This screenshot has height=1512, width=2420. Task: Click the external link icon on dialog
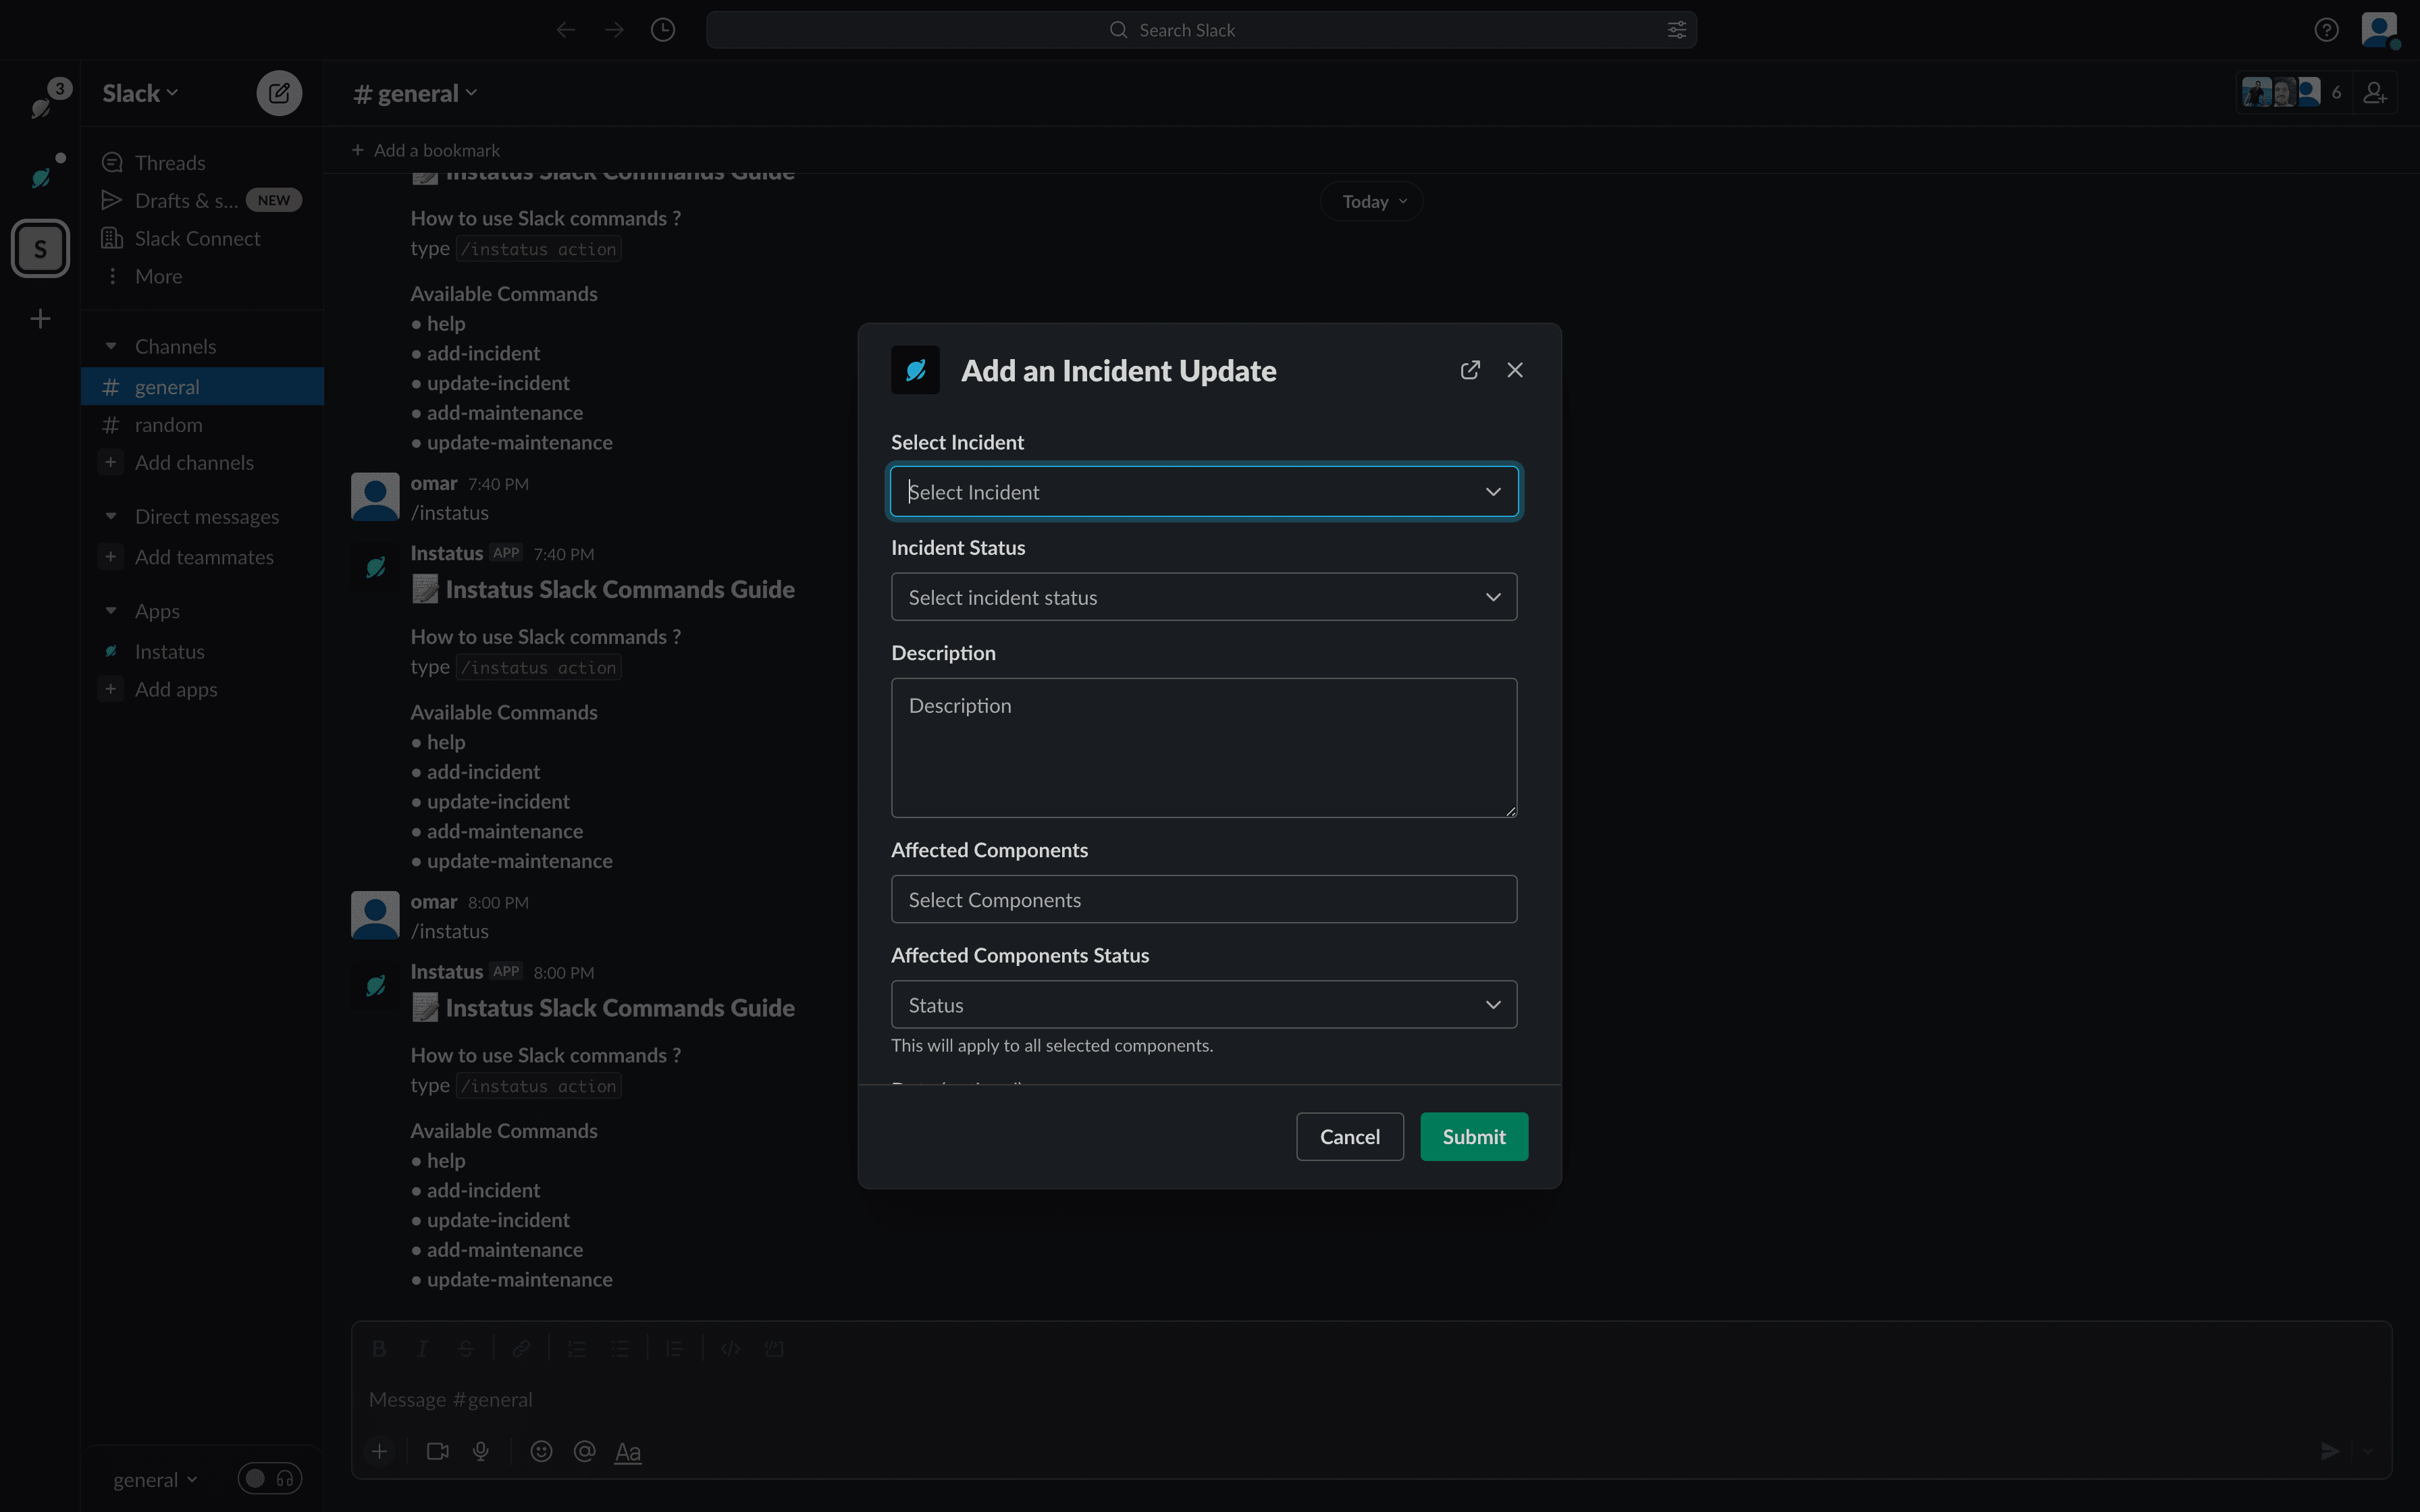click(1469, 368)
